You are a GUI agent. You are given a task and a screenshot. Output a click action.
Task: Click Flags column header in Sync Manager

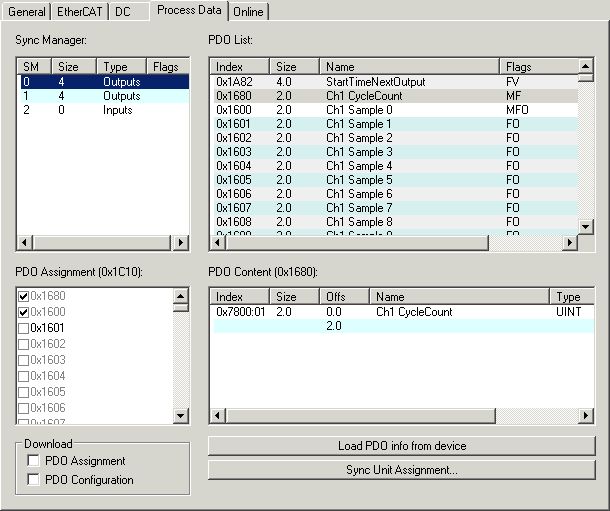pyautogui.click(x=168, y=66)
